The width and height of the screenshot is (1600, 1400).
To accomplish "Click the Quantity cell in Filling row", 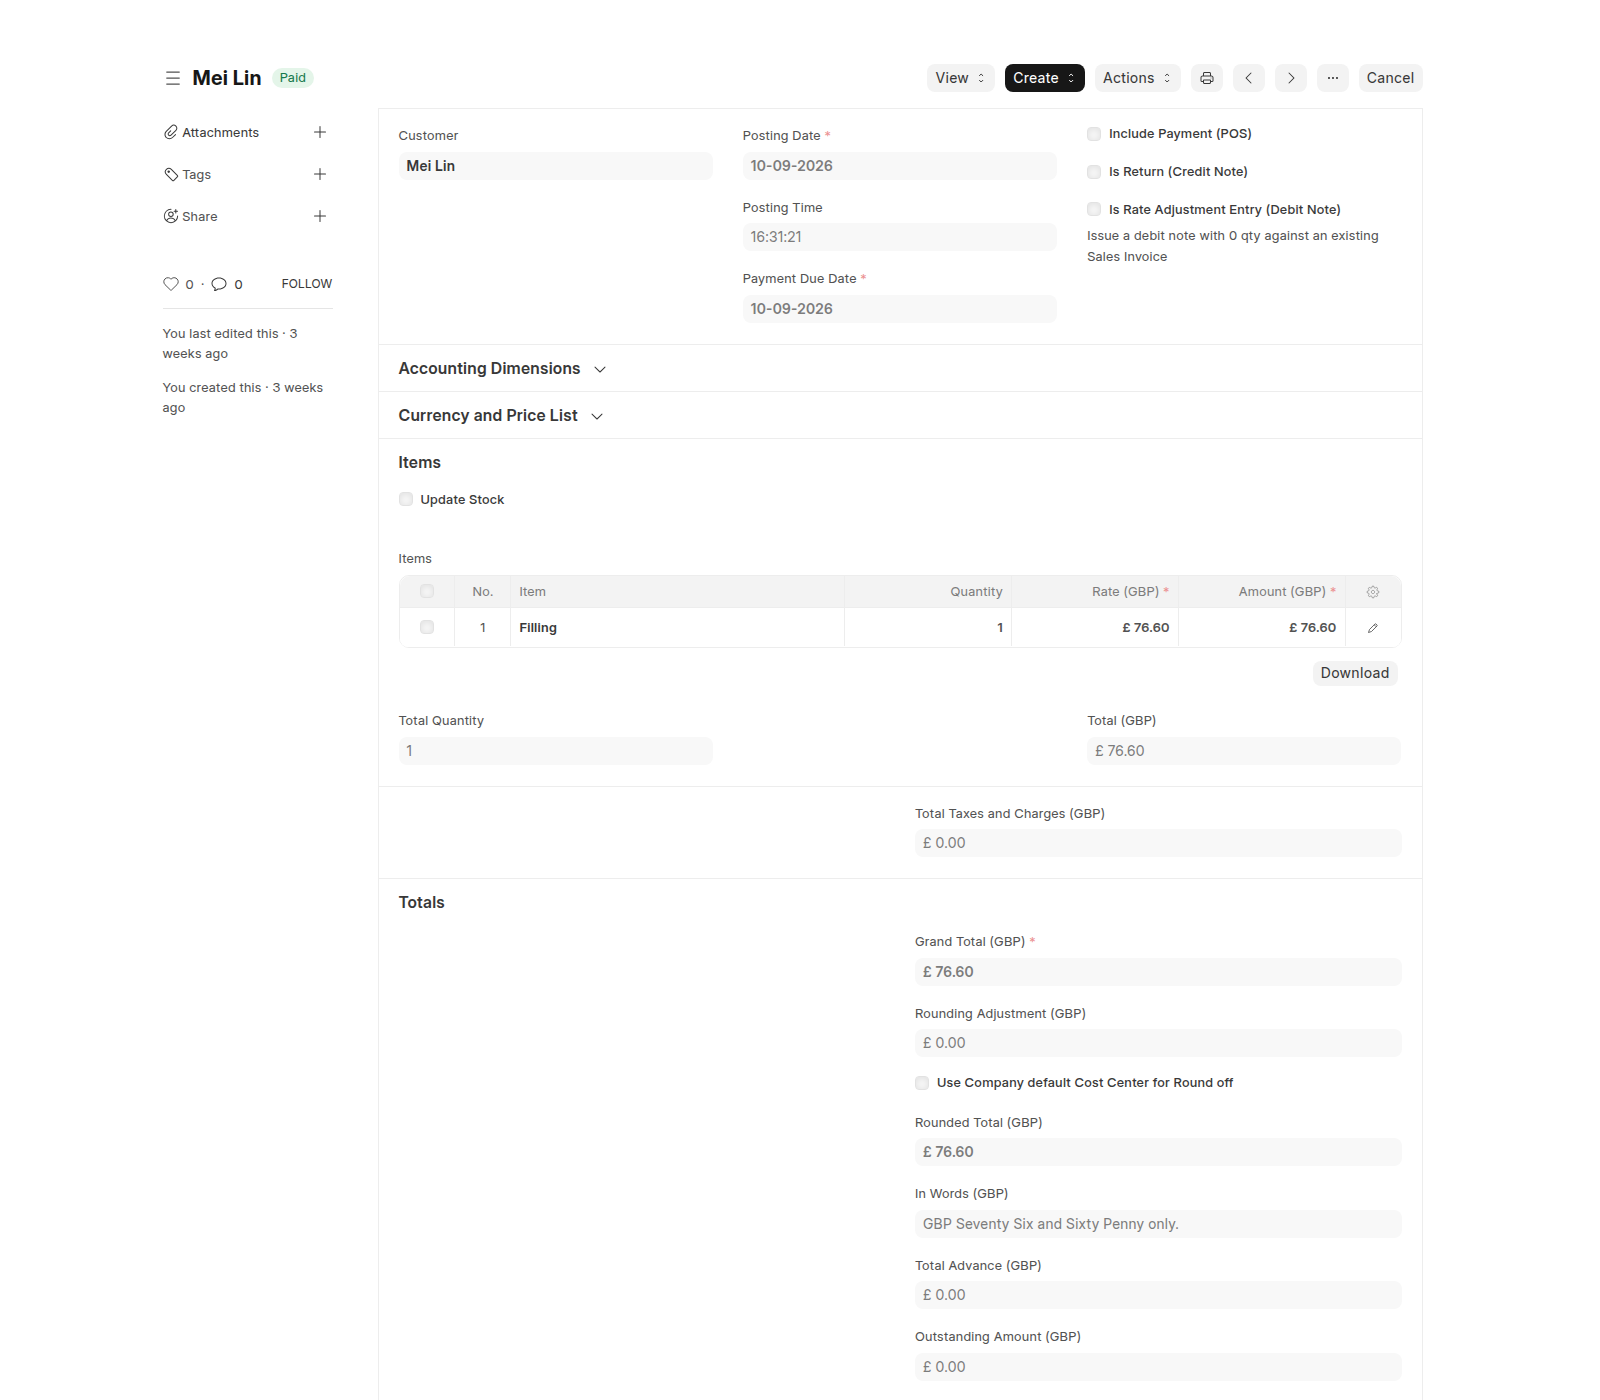I will pos(928,628).
